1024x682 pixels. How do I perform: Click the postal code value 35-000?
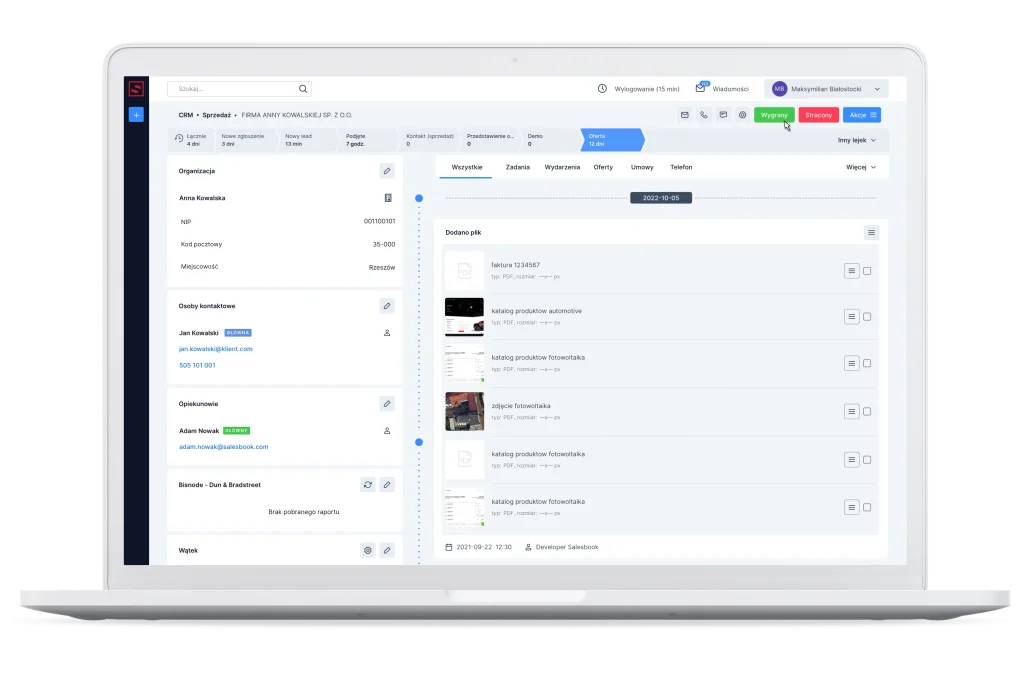click(x=384, y=244)
